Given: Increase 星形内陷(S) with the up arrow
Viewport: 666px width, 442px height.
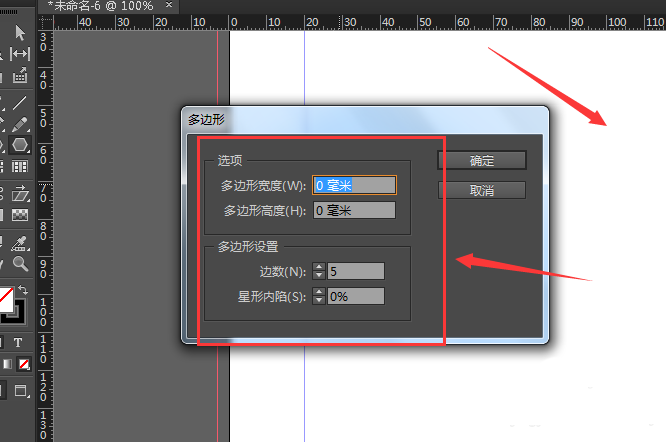Looking at the screenshot, I should [319, 292].
